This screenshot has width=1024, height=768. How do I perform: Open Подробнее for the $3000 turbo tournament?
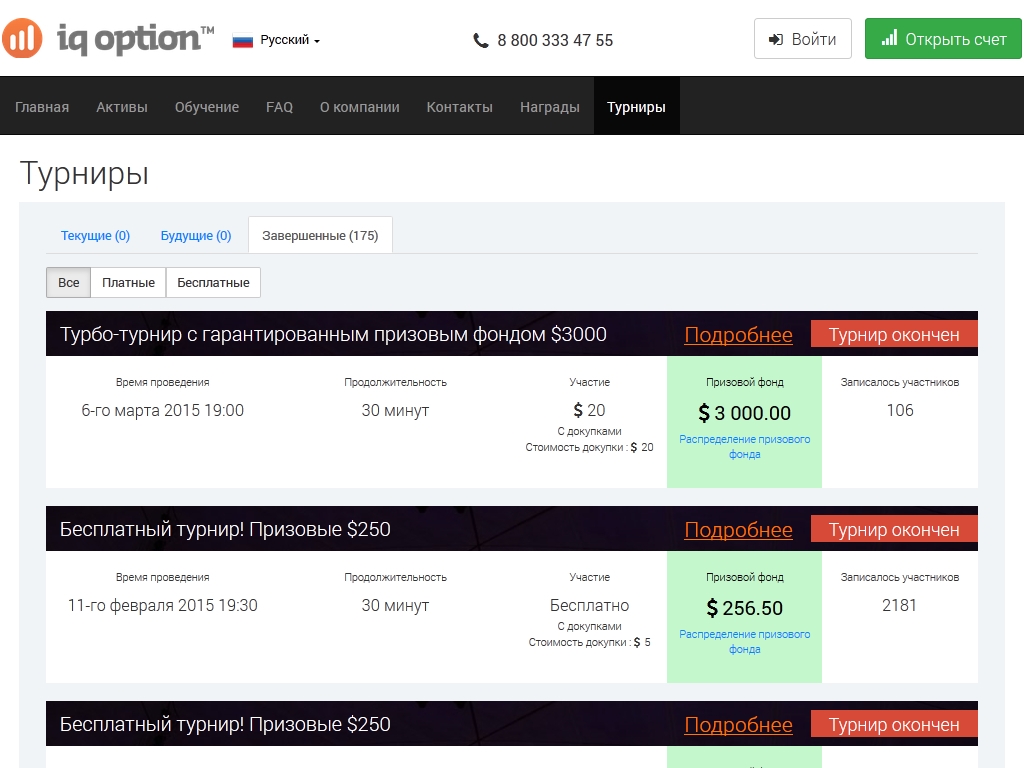738,335
